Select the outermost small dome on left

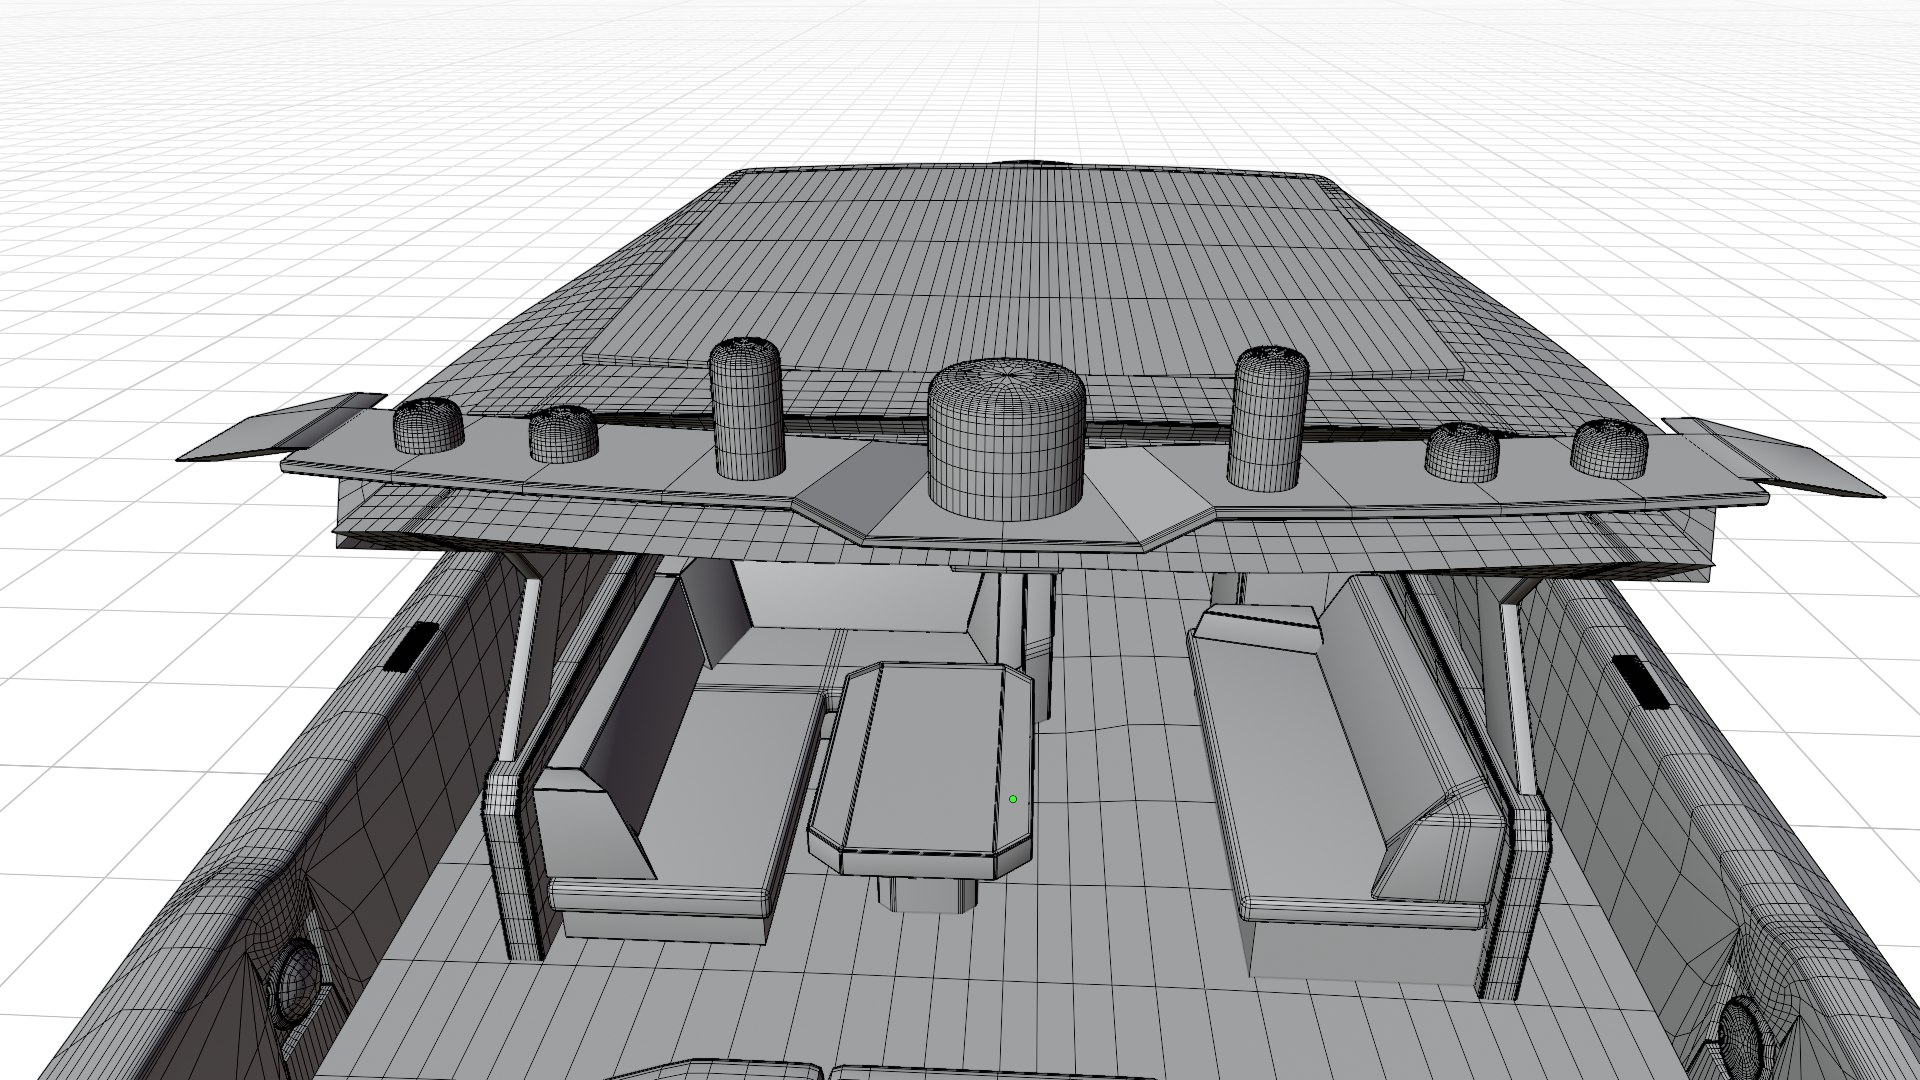[x=428, y=425]
